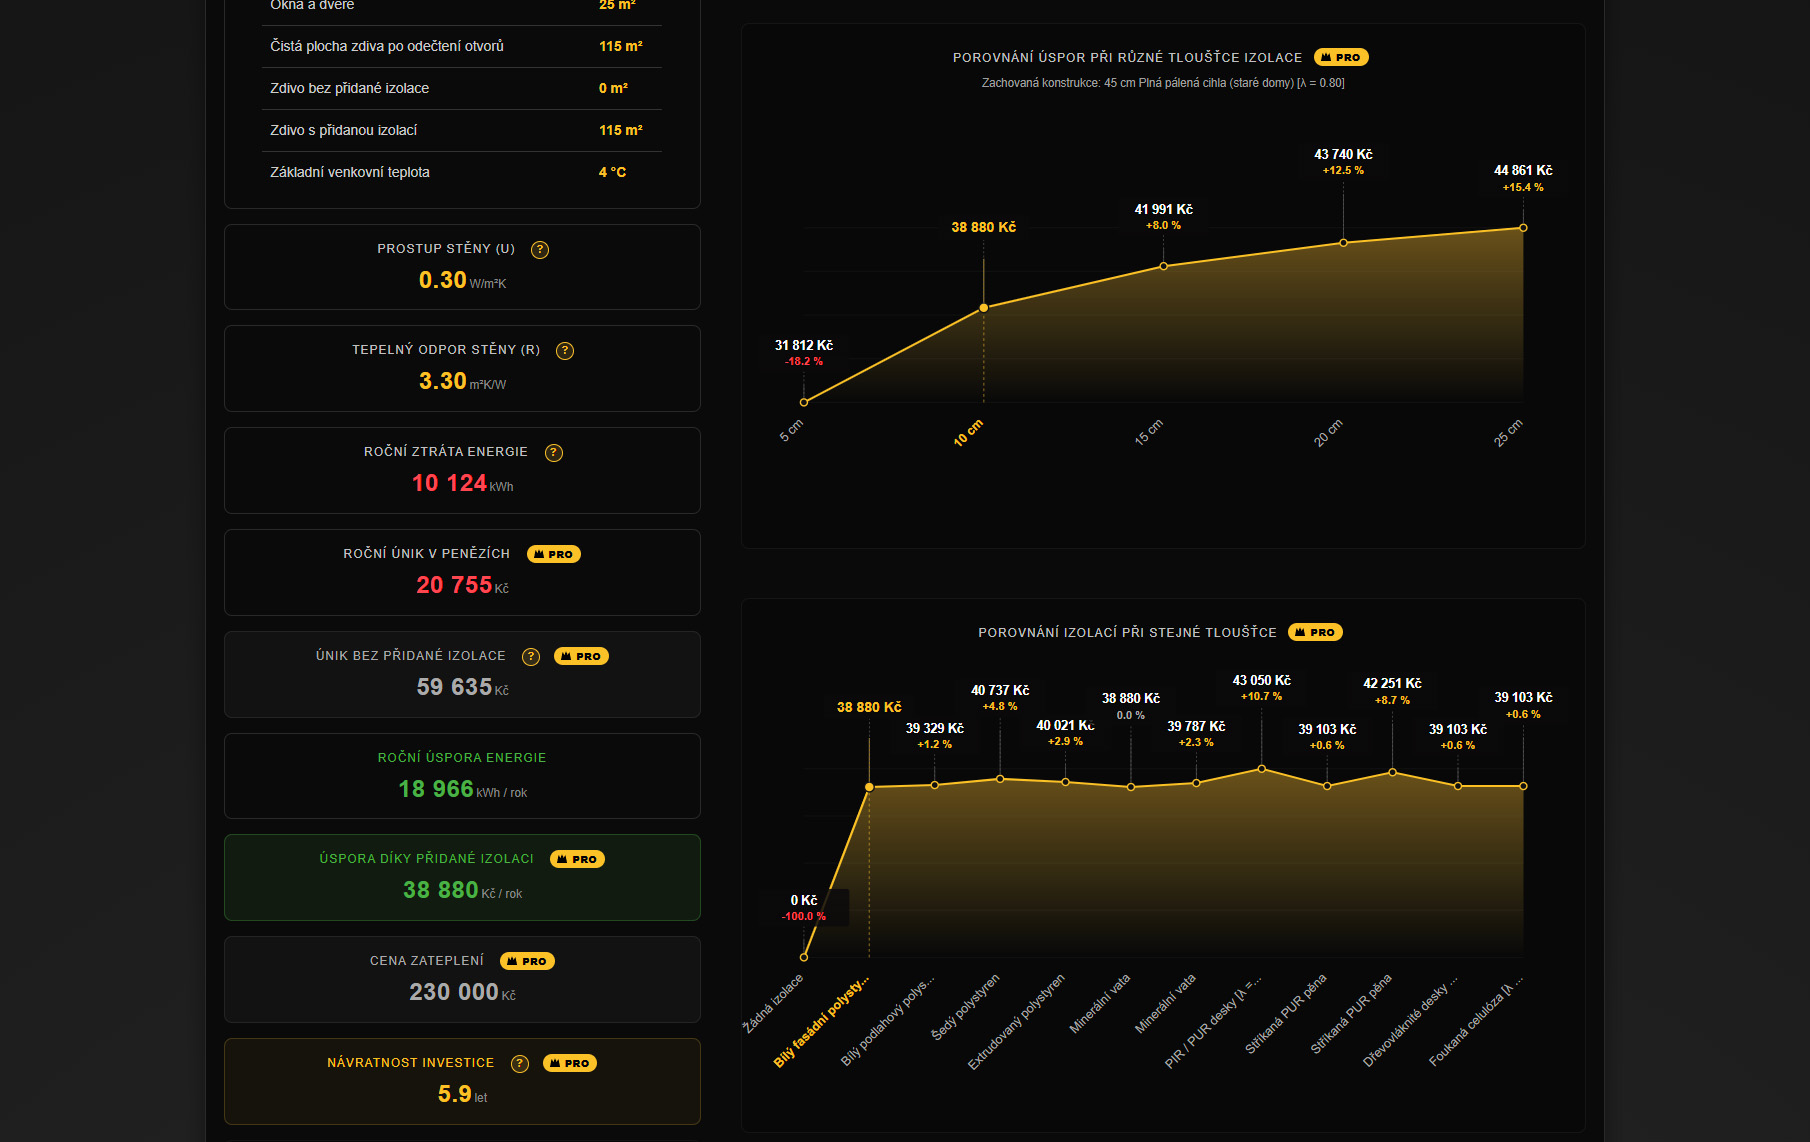Image resolution: width=1810 pixels, height=1142 pixels.
Task: Click the 25 cm axis label
Action: coord(1508,433)
